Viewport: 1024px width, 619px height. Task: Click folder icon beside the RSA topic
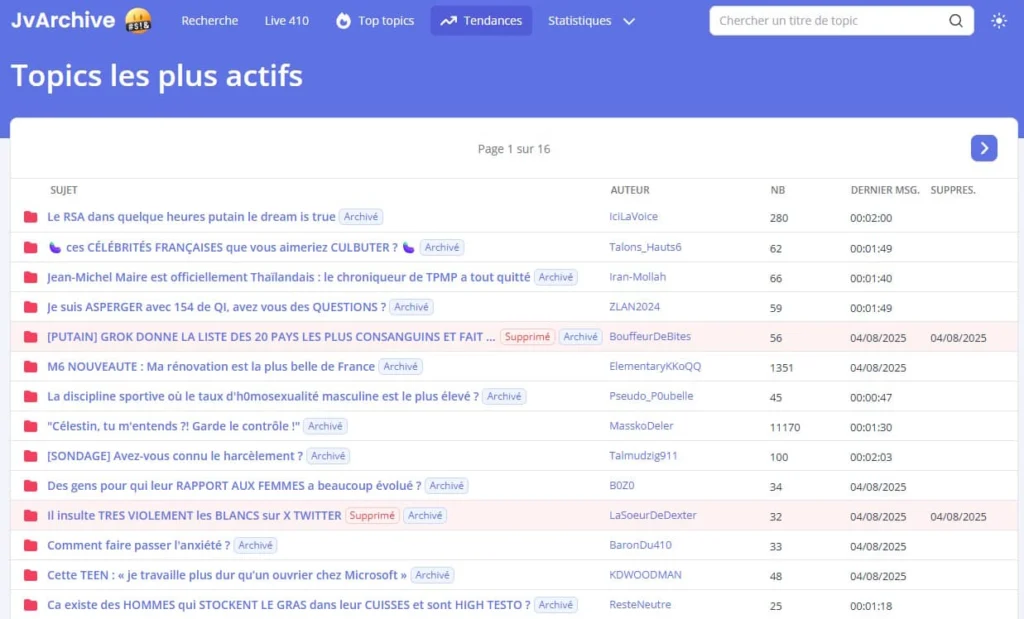coord(30,217)
